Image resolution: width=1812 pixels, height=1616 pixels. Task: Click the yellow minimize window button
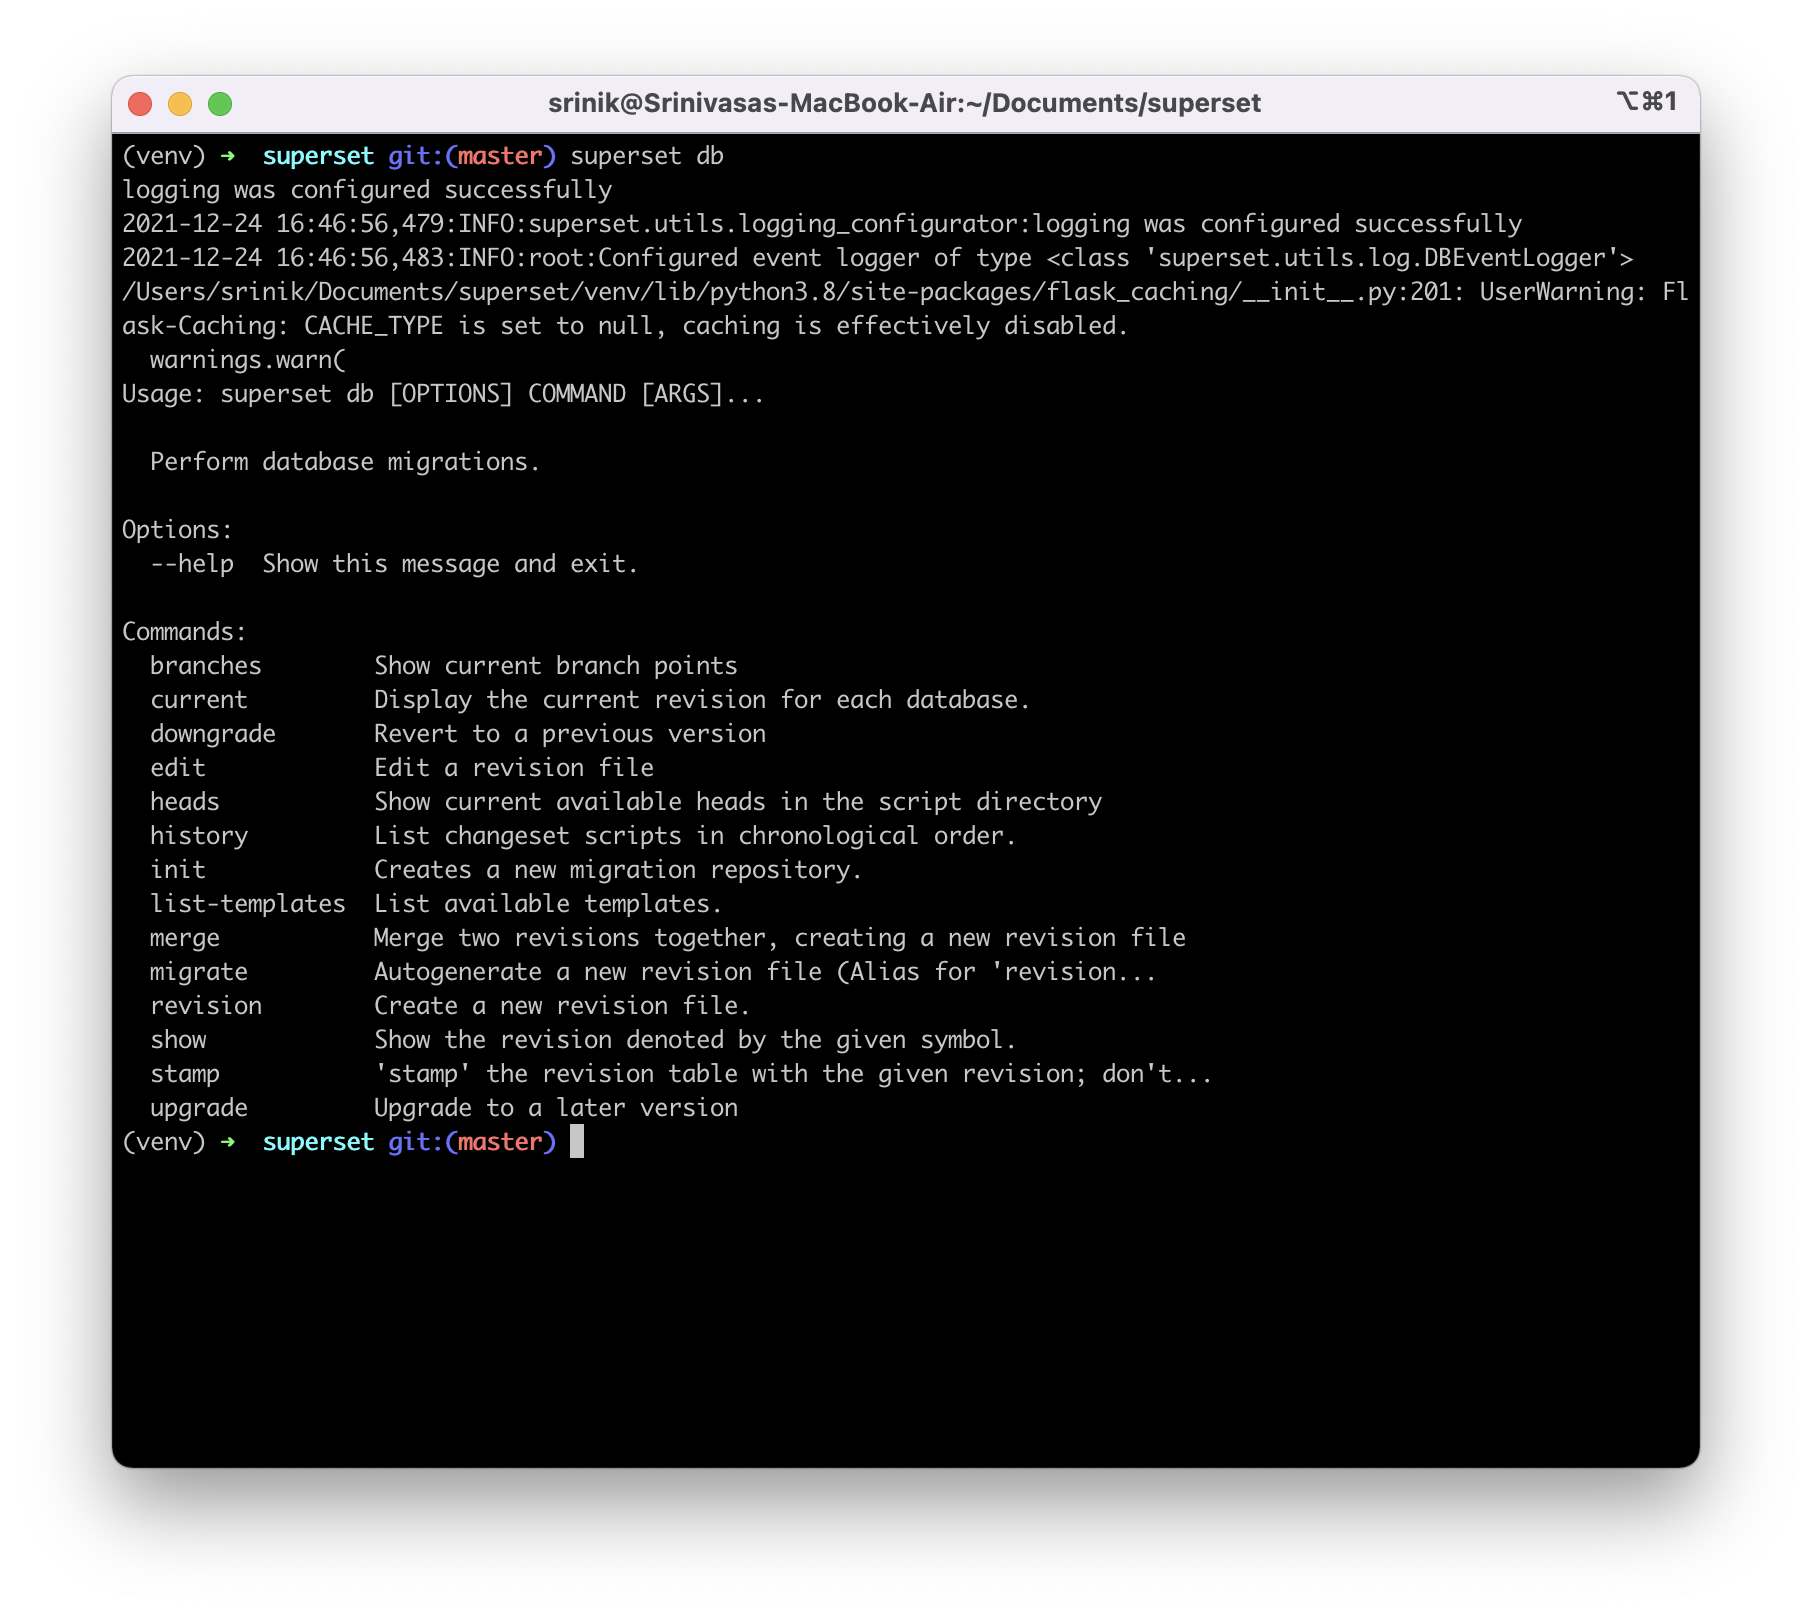click(x=180, y=104)
